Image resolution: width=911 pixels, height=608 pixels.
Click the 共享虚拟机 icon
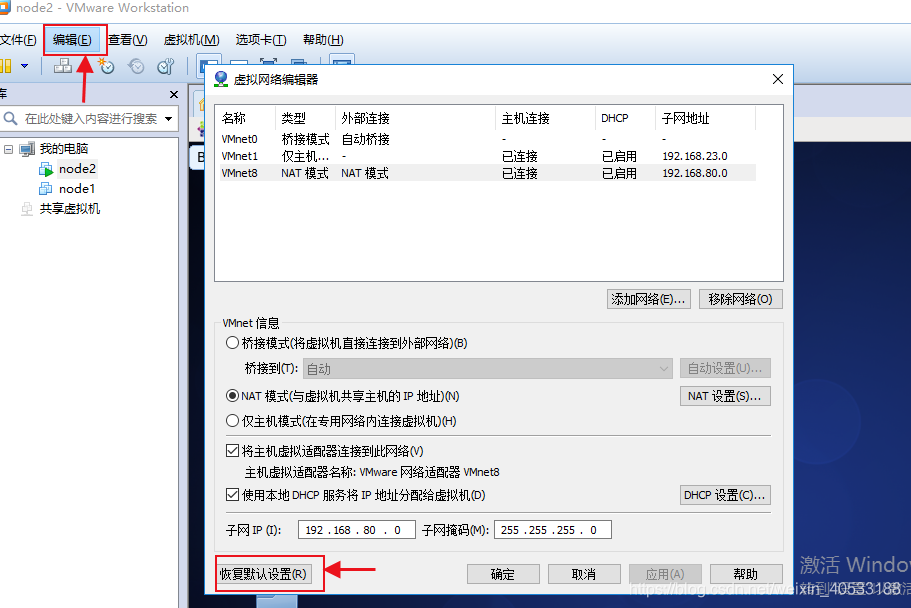point(27,209)
